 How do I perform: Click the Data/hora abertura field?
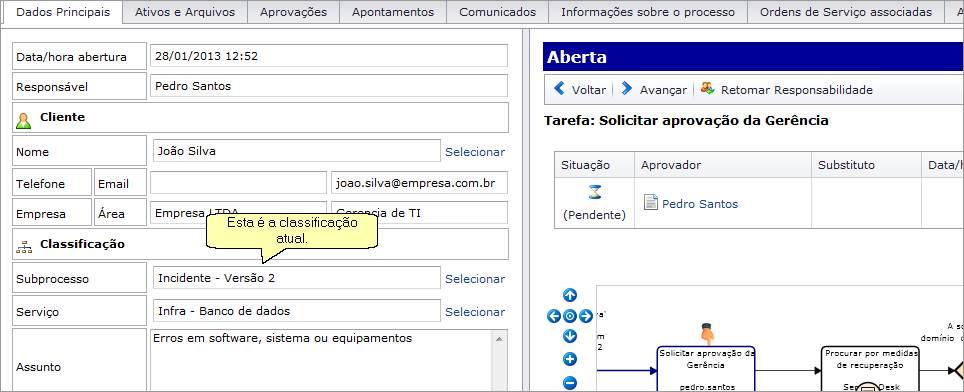pos(329,56)
